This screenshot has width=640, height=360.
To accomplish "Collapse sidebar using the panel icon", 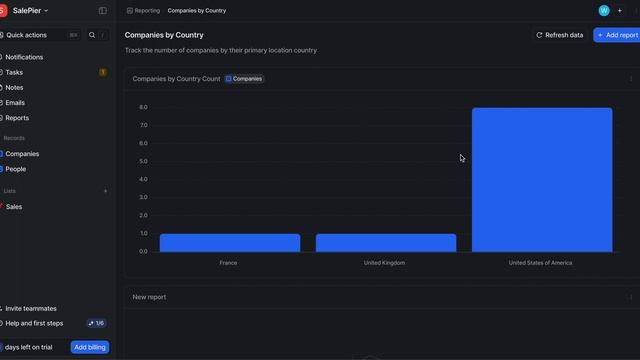I will pyautogui.click(x=102, y=11).
